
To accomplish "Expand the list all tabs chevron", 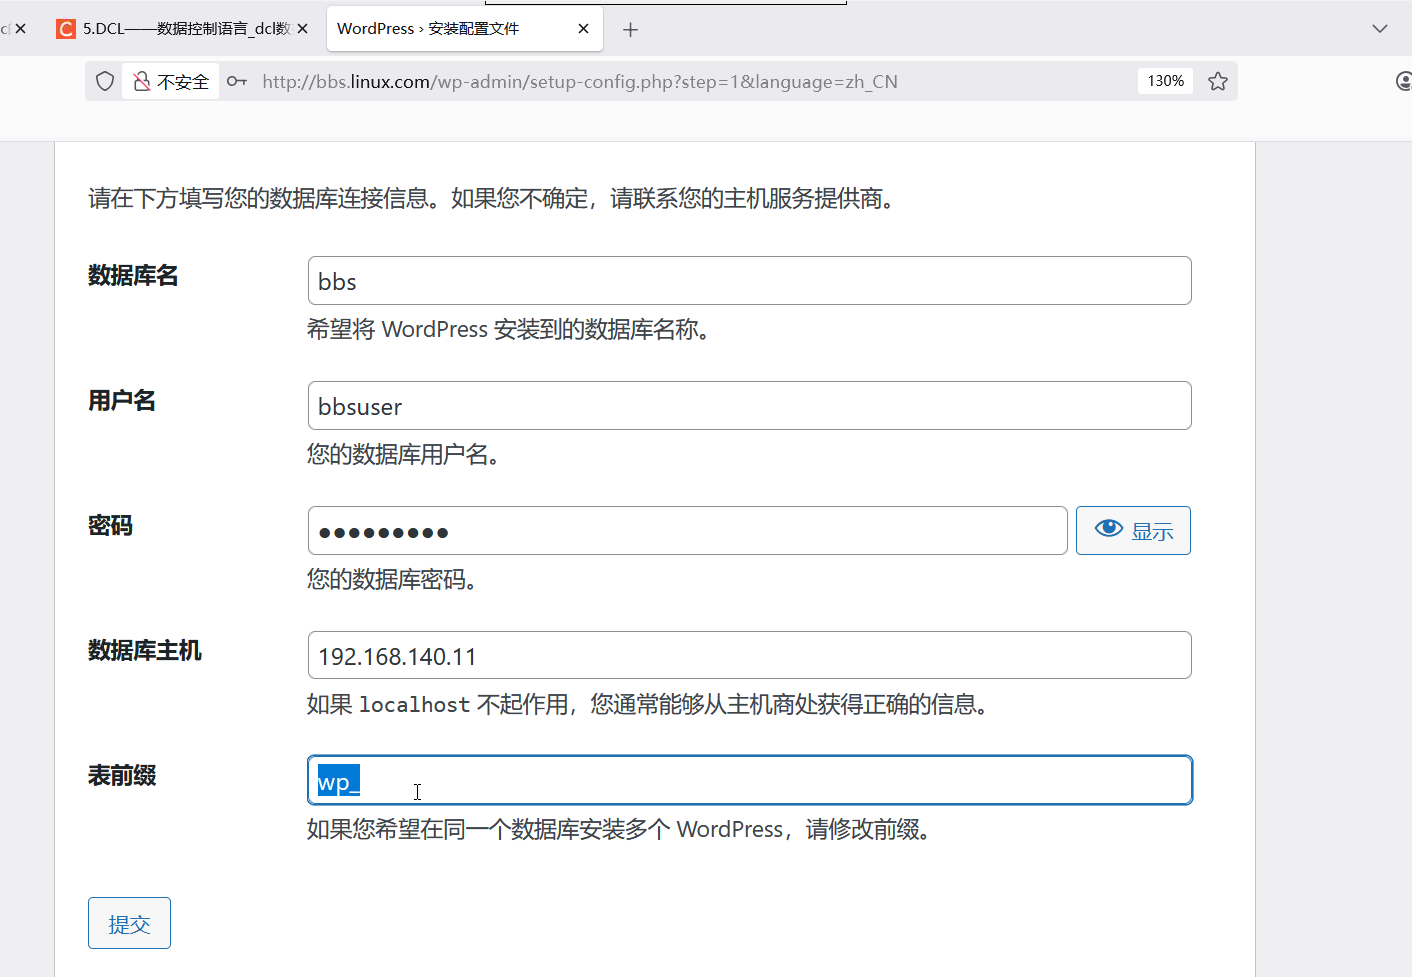I will [x=1380, y=28].
